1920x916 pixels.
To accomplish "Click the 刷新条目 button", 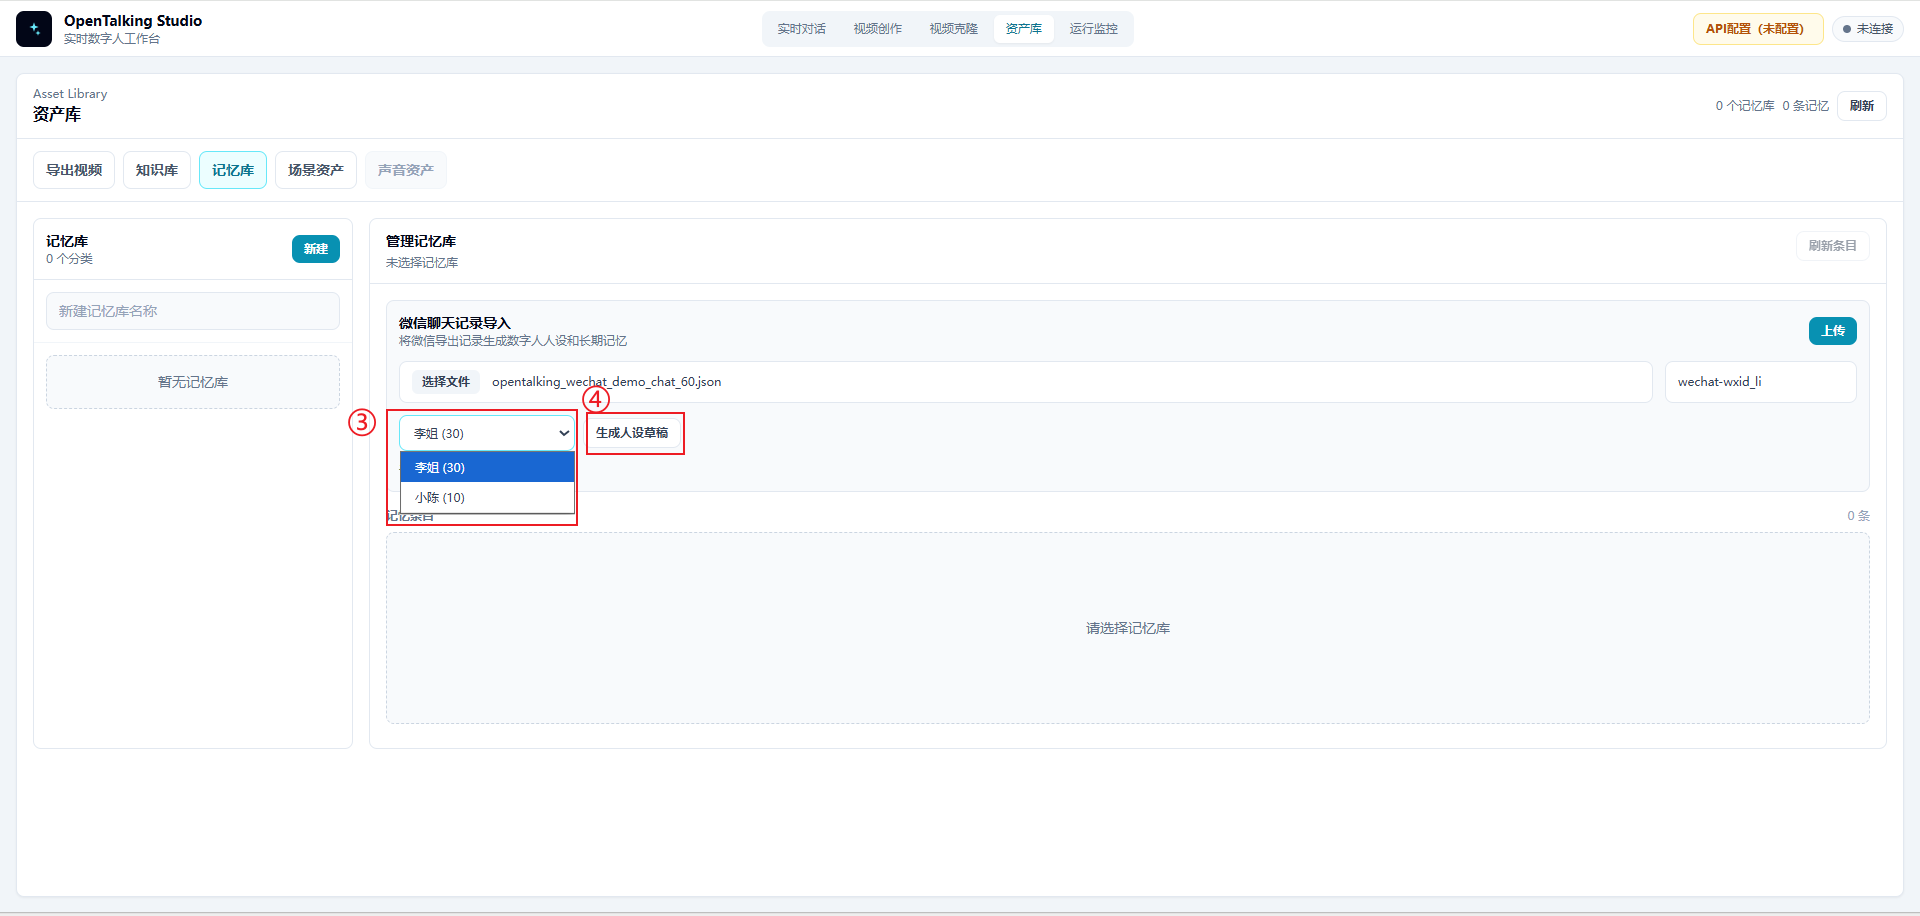I will [1833, 246].
